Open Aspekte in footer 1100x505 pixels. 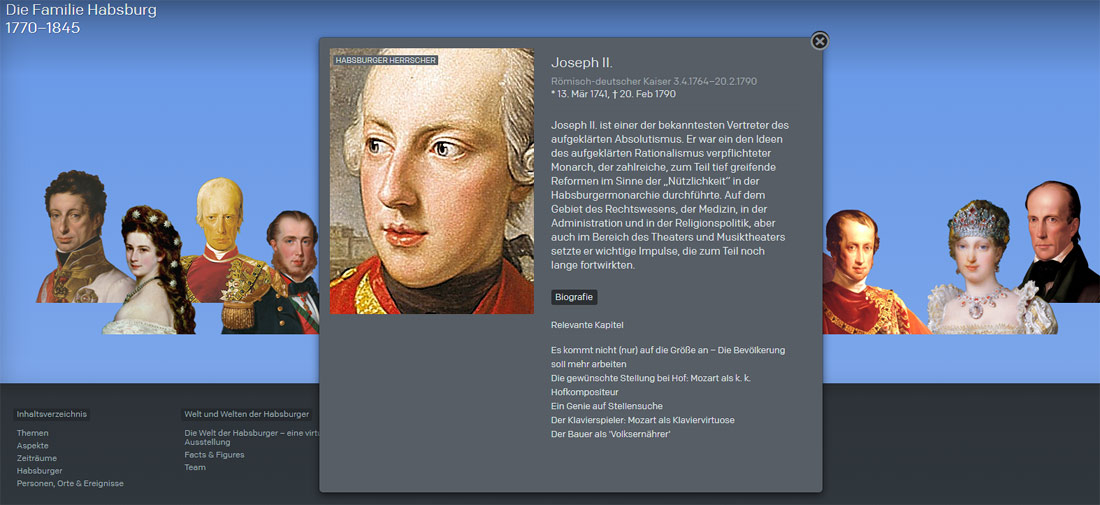pyautogui.click(x=32, y=445)
